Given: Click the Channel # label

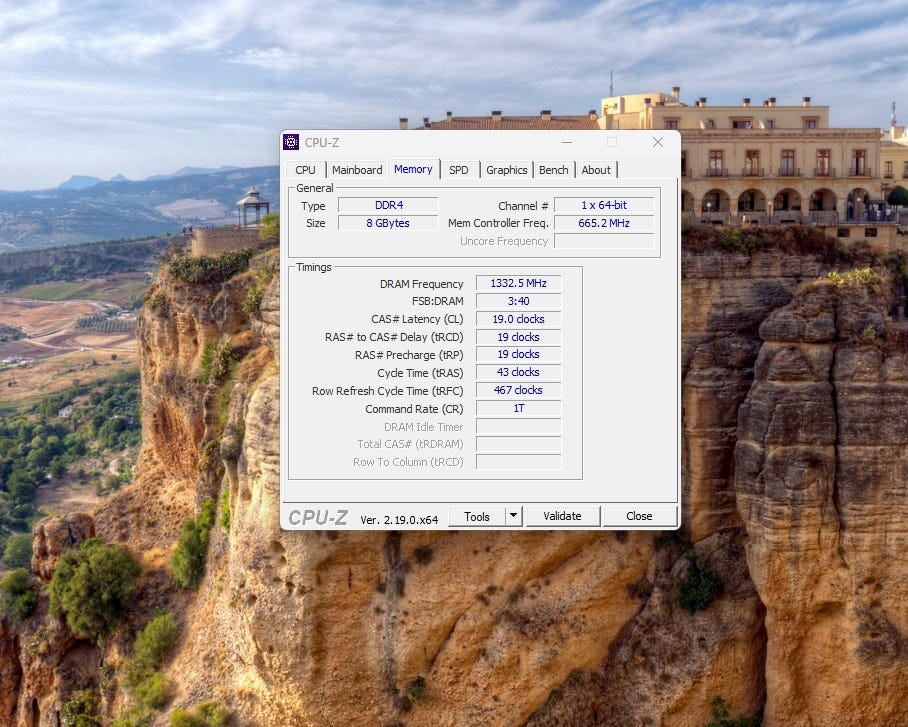Looking at the screenshot, I should (523, 206).
